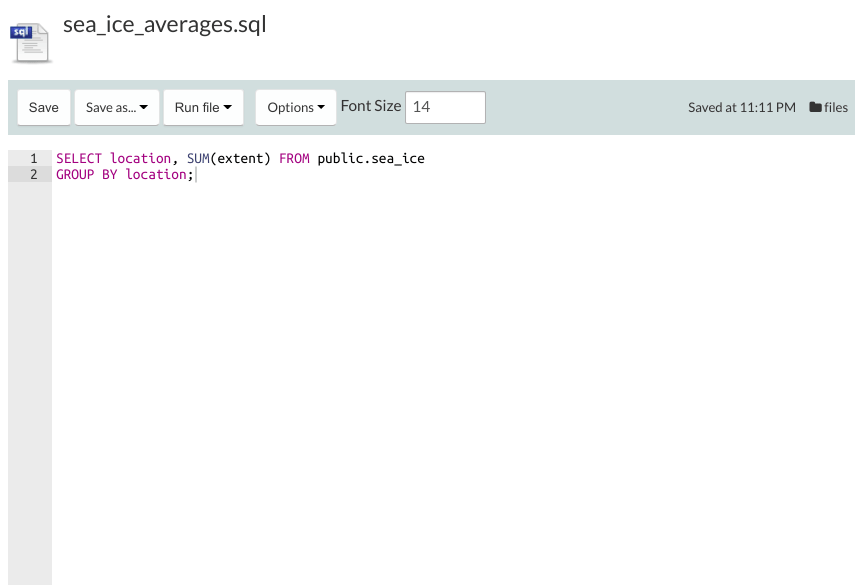Click the Saved at 11:11 PM status text
The image size is (855, 585).
tap(741, 107)
